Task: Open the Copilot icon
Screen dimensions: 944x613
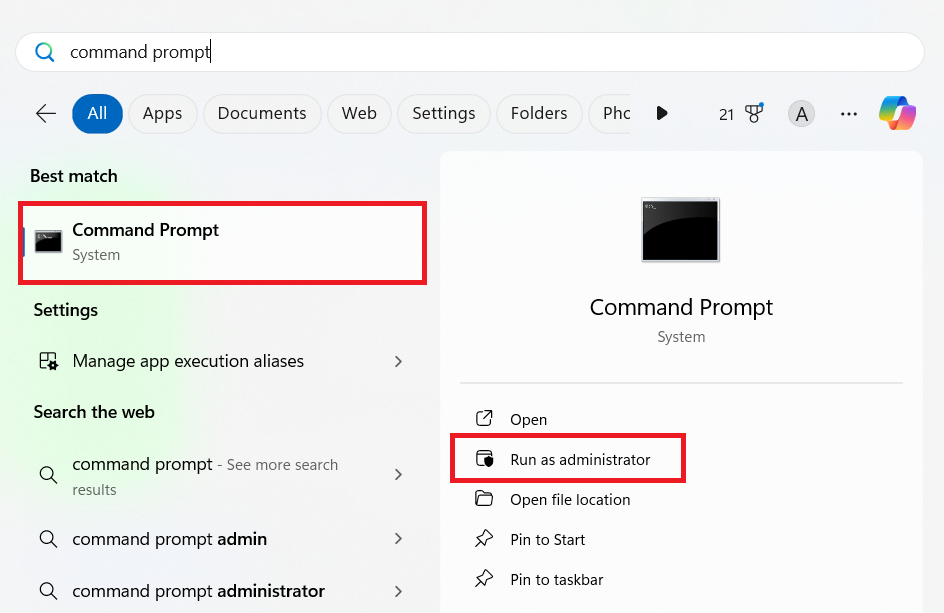Action: (897, 113)
